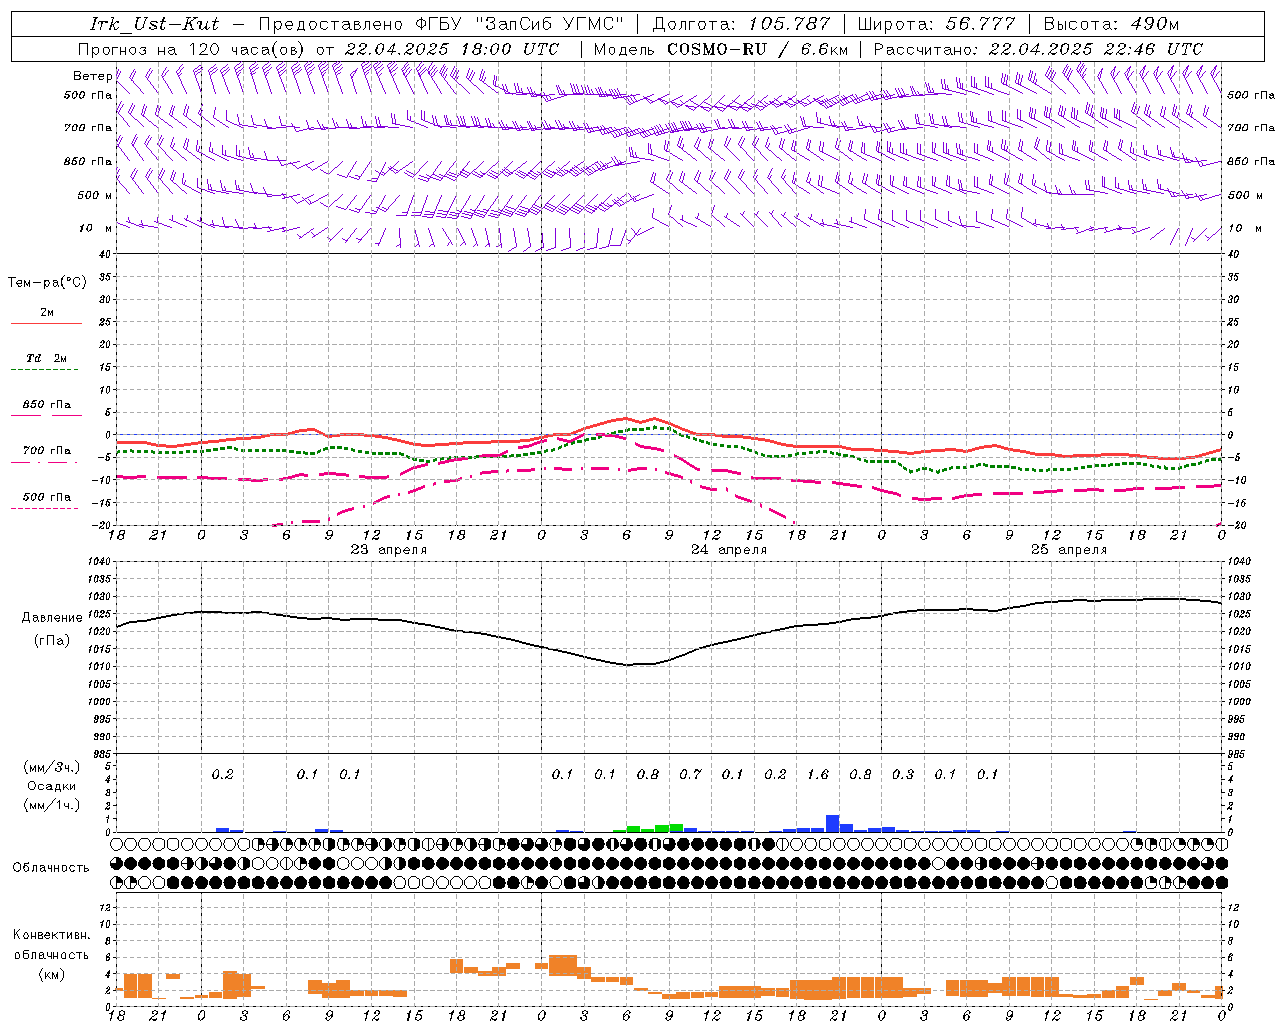Click the forecast header Прогноз на 120 часа(ов)
Image resolution: width=1280 pixels, height=1024 pixels.
point(192,49)
